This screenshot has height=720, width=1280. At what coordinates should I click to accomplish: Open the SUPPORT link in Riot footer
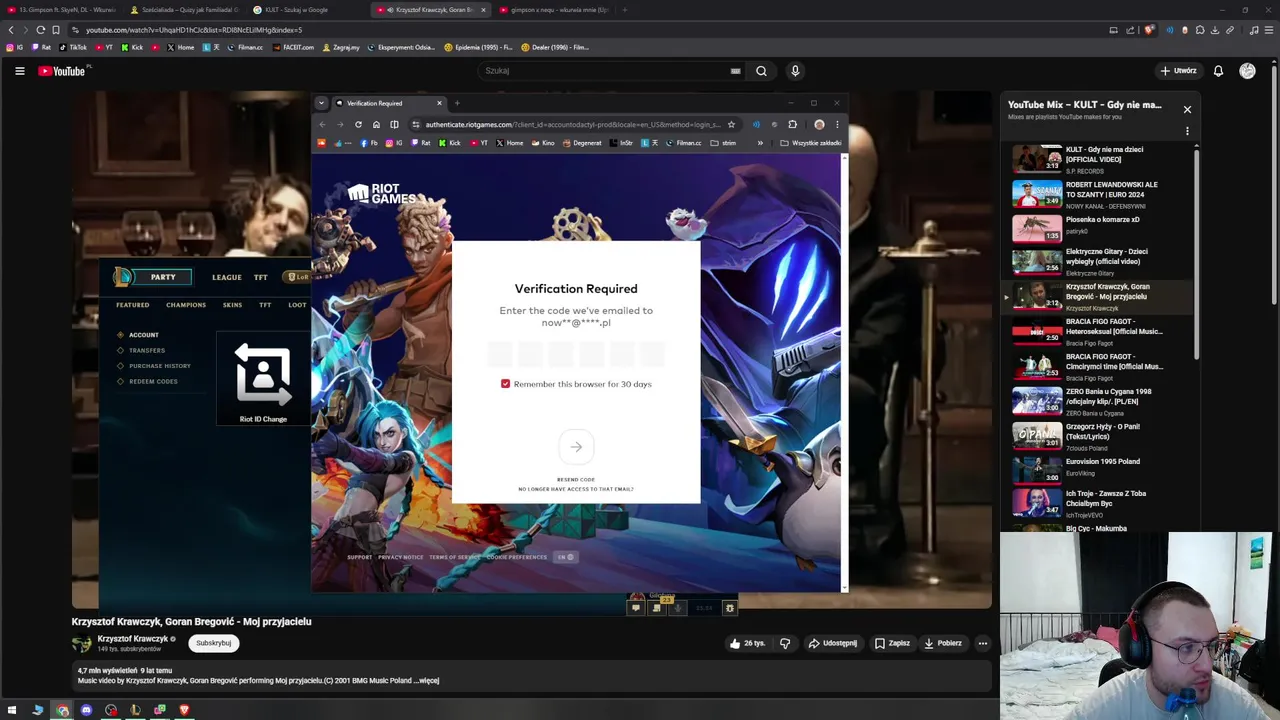[359, 557]
